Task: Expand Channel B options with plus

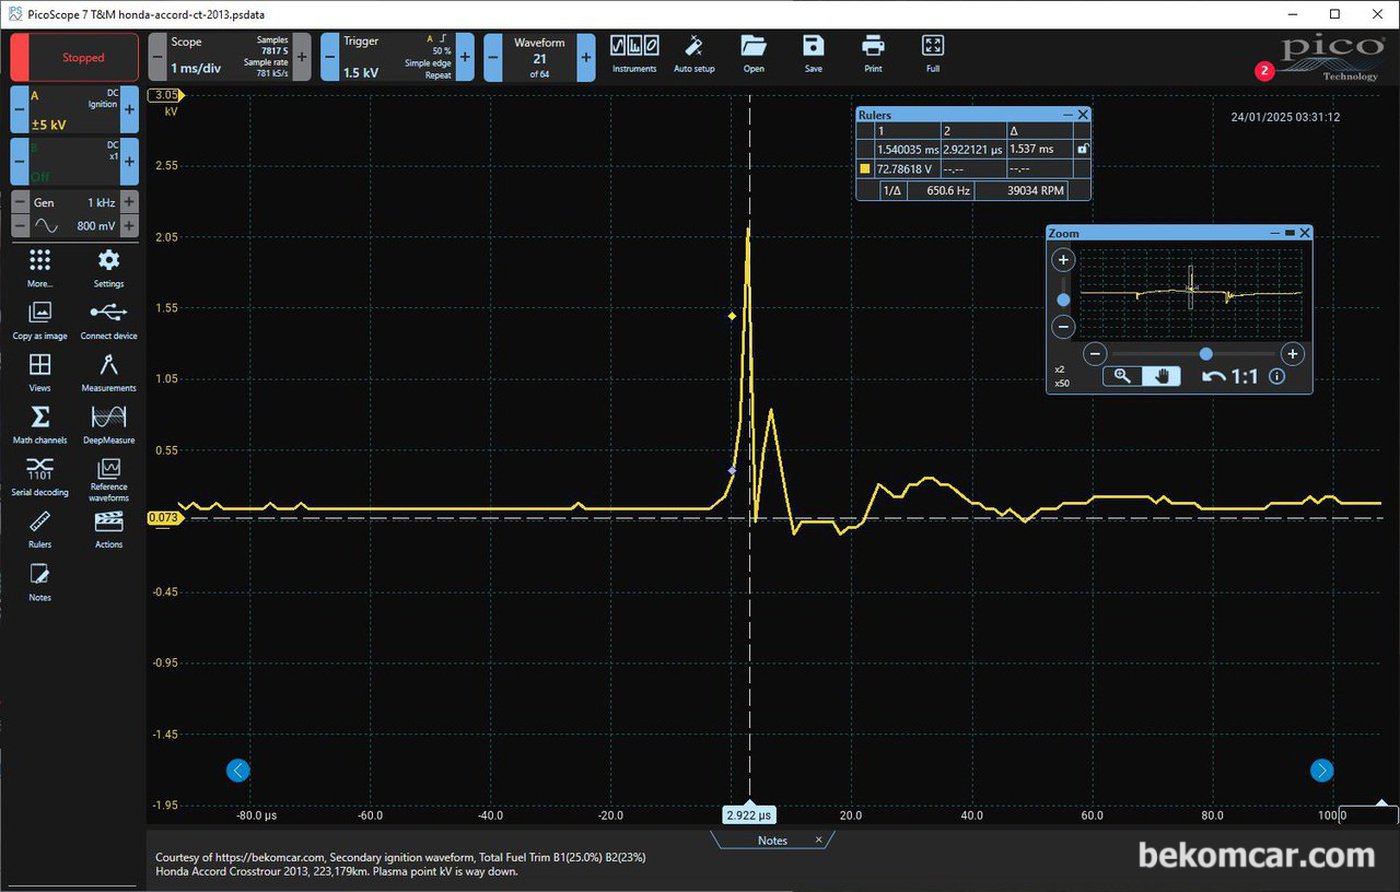Action: (129, 161)
